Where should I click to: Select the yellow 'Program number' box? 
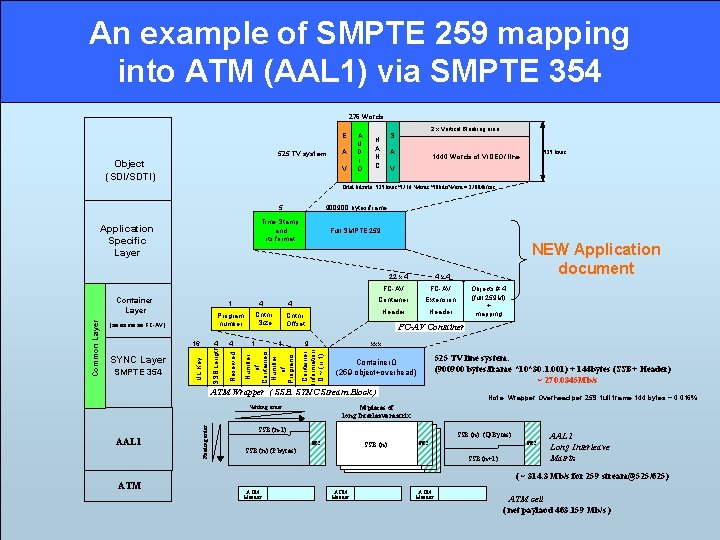[231, 319]
